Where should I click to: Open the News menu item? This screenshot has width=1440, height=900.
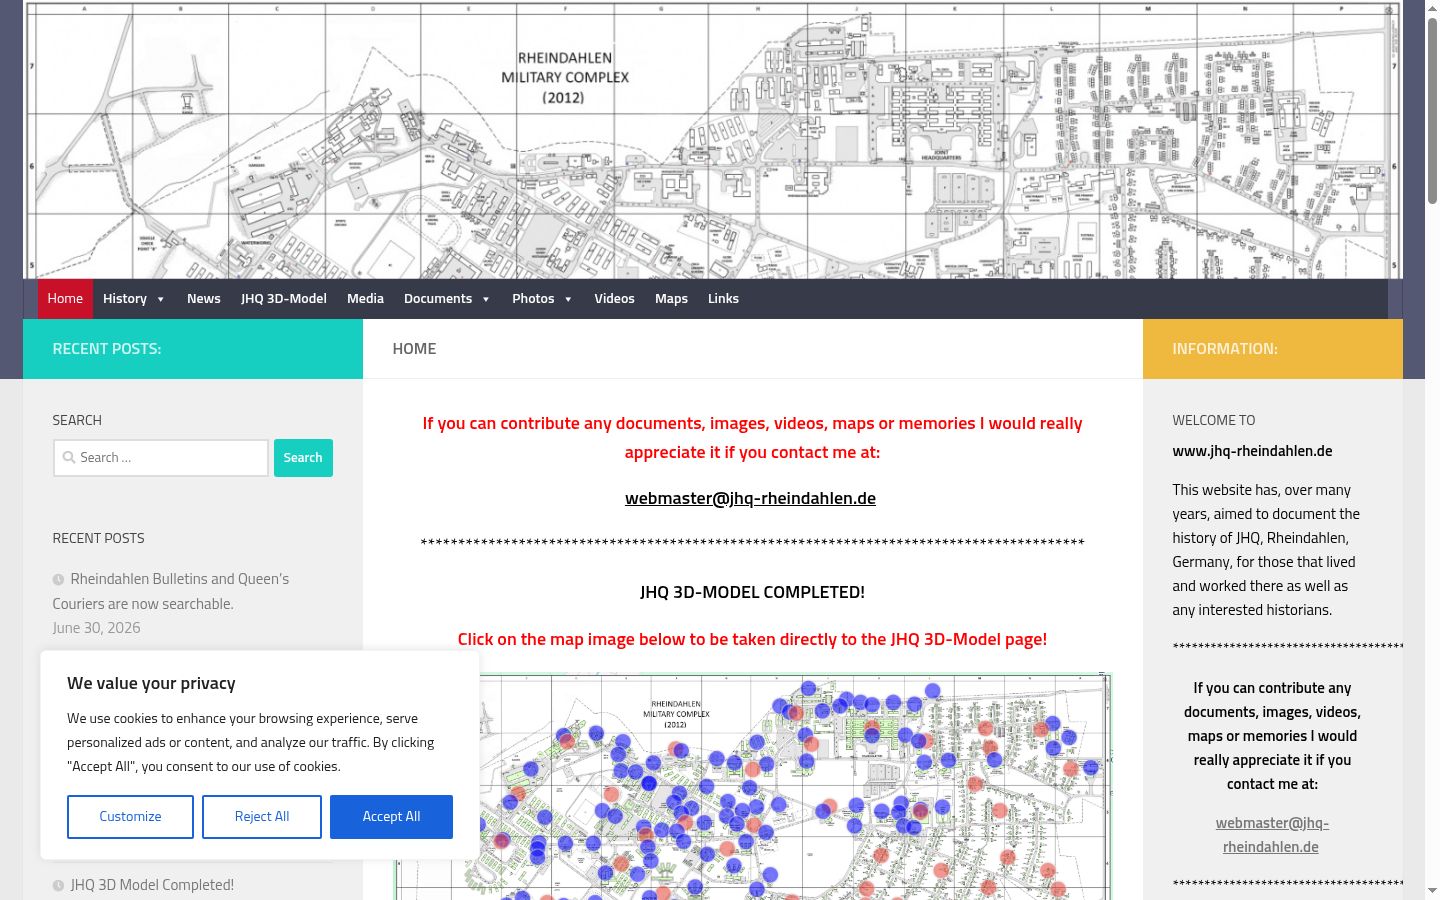click(204, 299)
